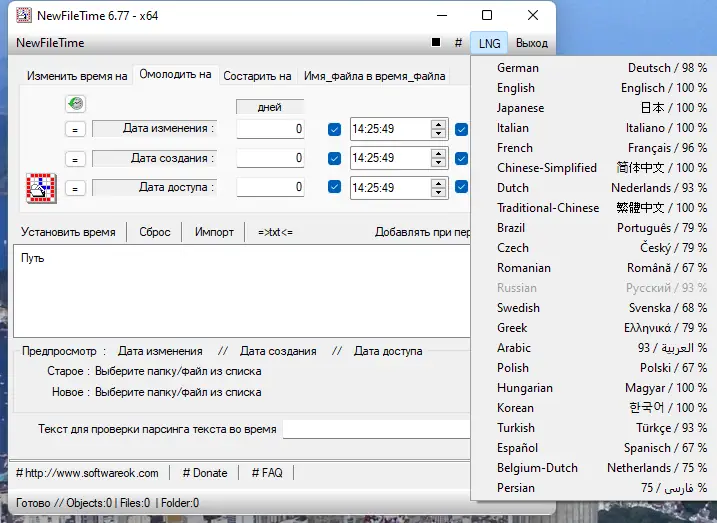717x523 pixels.
Task: Click = button beside Дата создания
Action: 75,159
